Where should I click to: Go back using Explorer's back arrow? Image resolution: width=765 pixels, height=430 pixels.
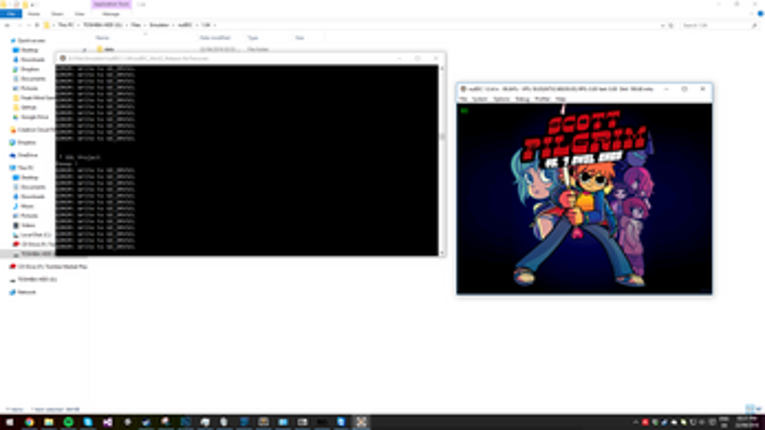tap(7, 25)
